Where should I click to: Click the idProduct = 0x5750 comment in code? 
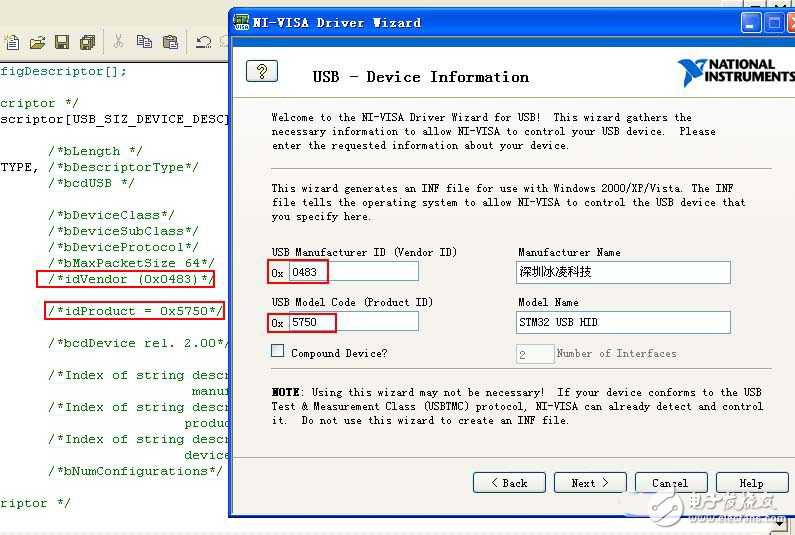click(135, 311)
